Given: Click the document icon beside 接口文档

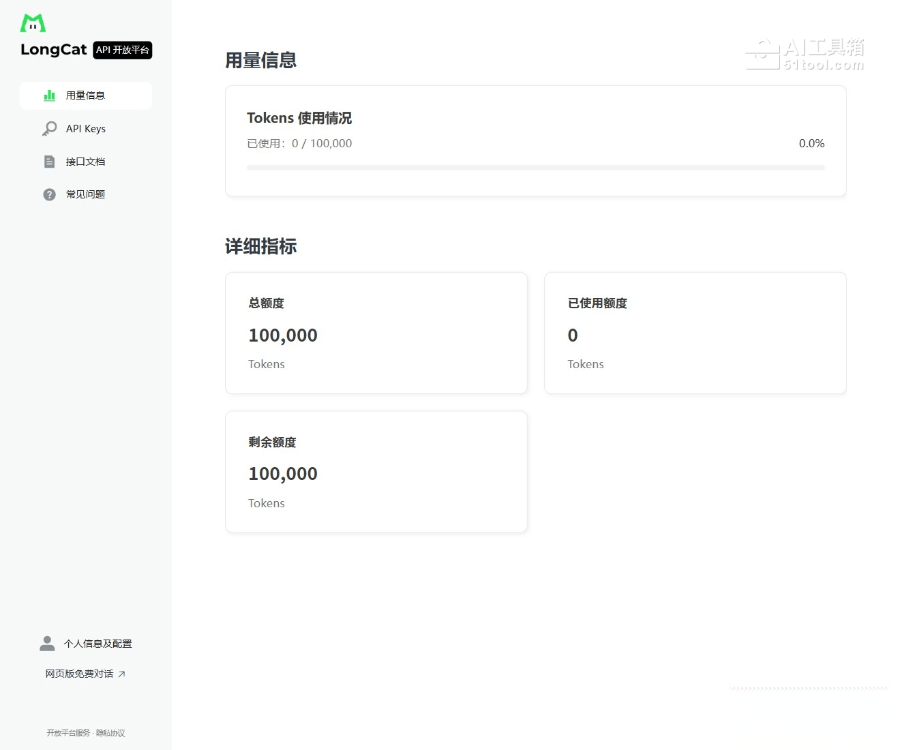Looking at the screenshot, I should [x=49, y=162].
